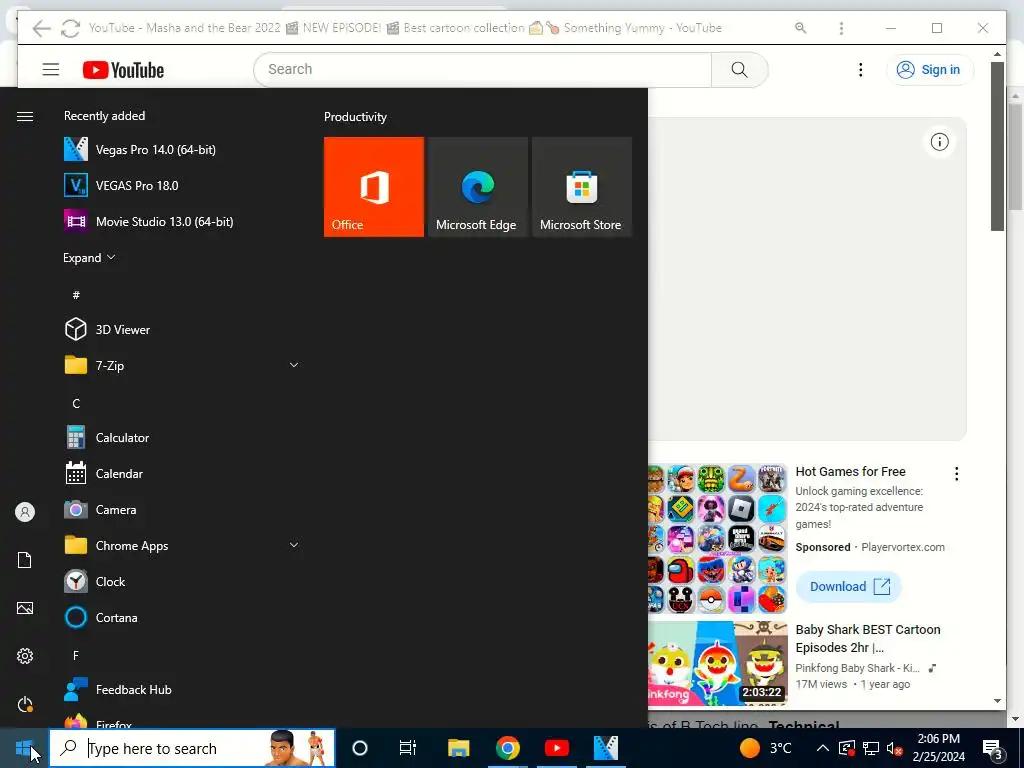Expand the Chrome Apps folder chevron
Screen dimensions: 1024x768
coord(294,545)
